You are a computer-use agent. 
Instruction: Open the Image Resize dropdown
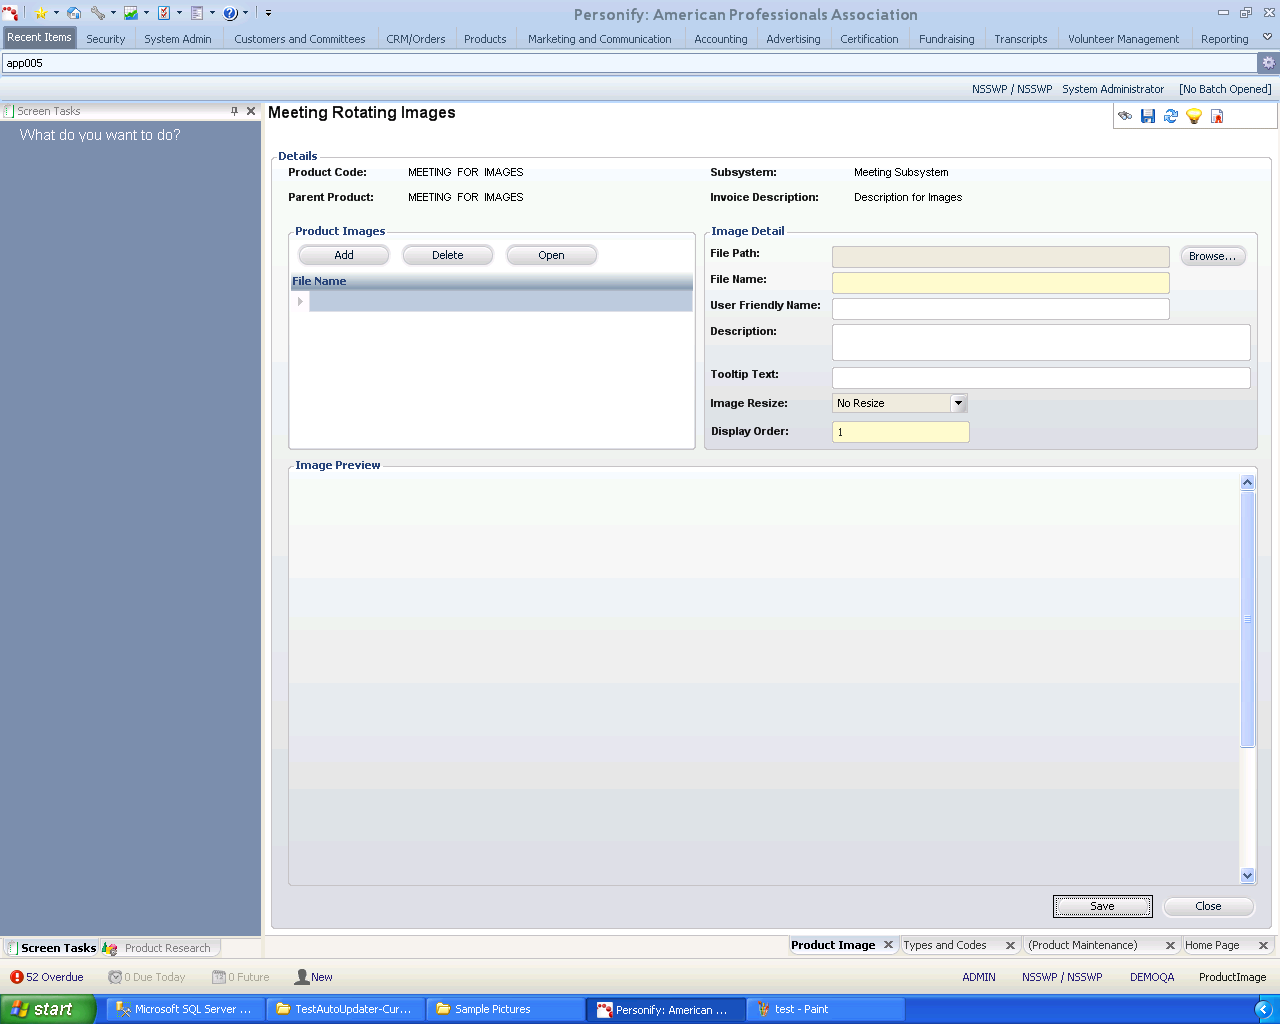(958, 403)
